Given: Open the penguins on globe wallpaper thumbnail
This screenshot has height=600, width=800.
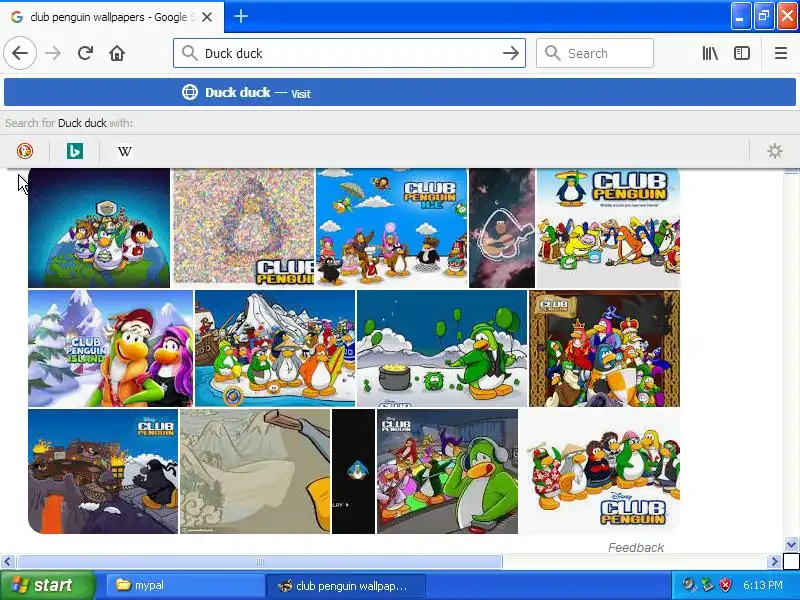Looking at the screenshot, I should [99, 228].
